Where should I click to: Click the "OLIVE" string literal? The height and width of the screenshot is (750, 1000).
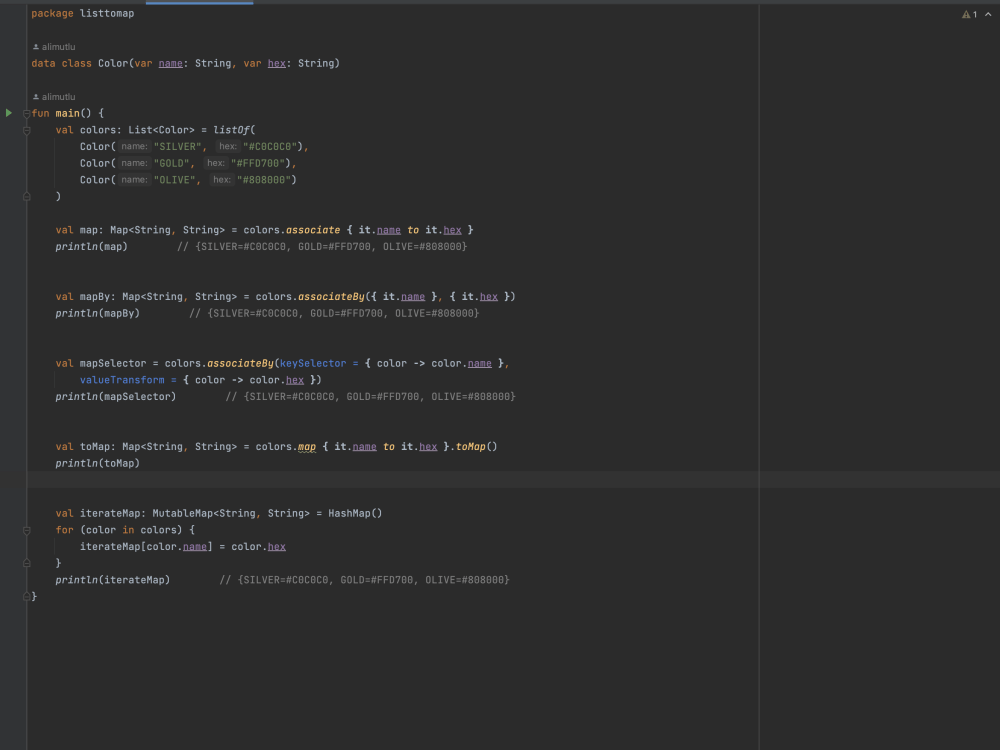coord(174,180)
